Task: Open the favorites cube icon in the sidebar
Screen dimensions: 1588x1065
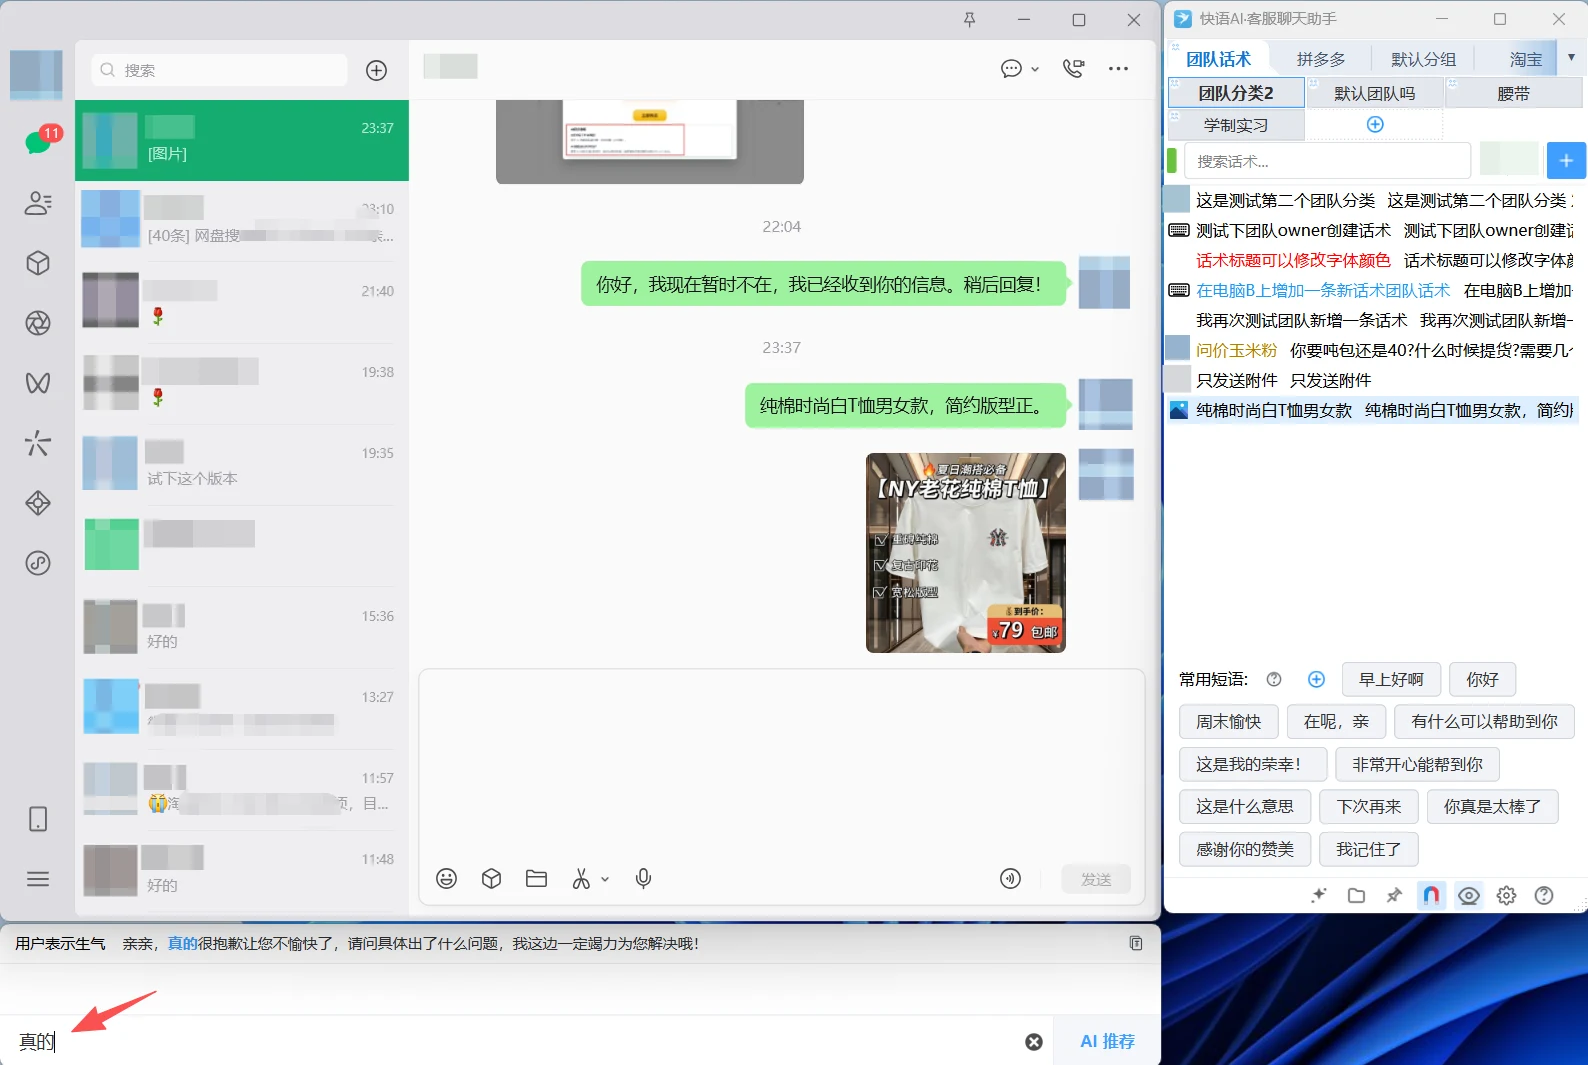Action: (38, 263)
